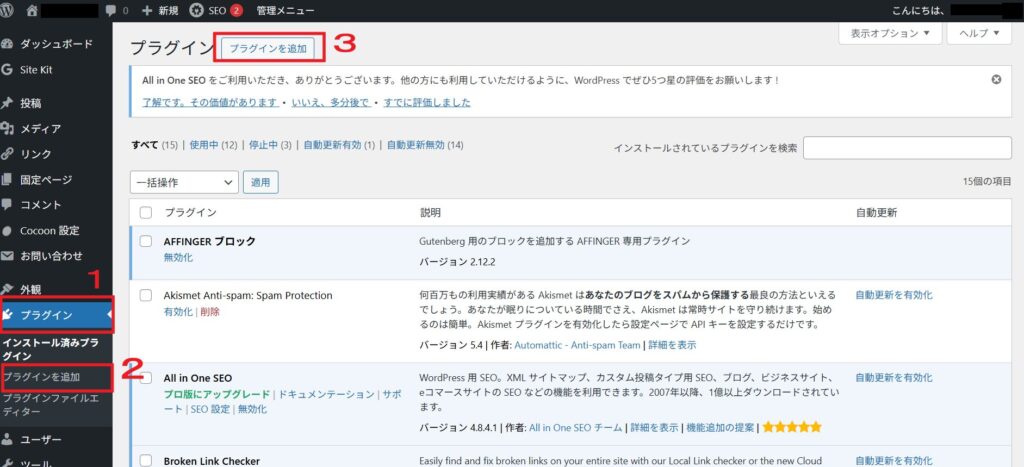Open the ダッシュボード sidebar icon
This screenshot has height=467, width=1024.
[x=7, y=44]
